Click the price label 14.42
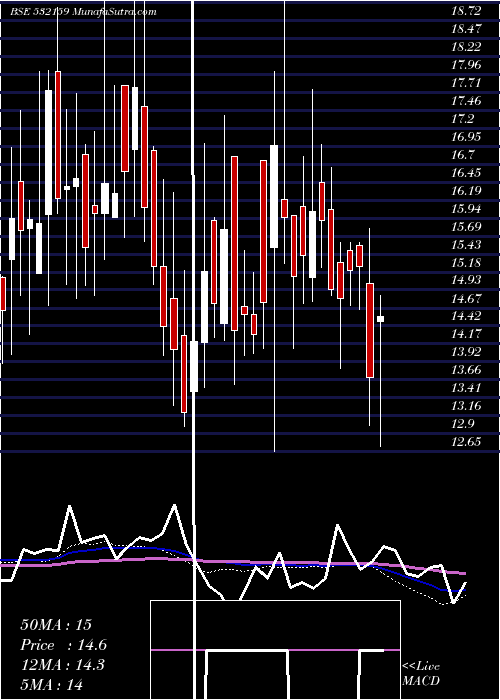 point(467,316)
